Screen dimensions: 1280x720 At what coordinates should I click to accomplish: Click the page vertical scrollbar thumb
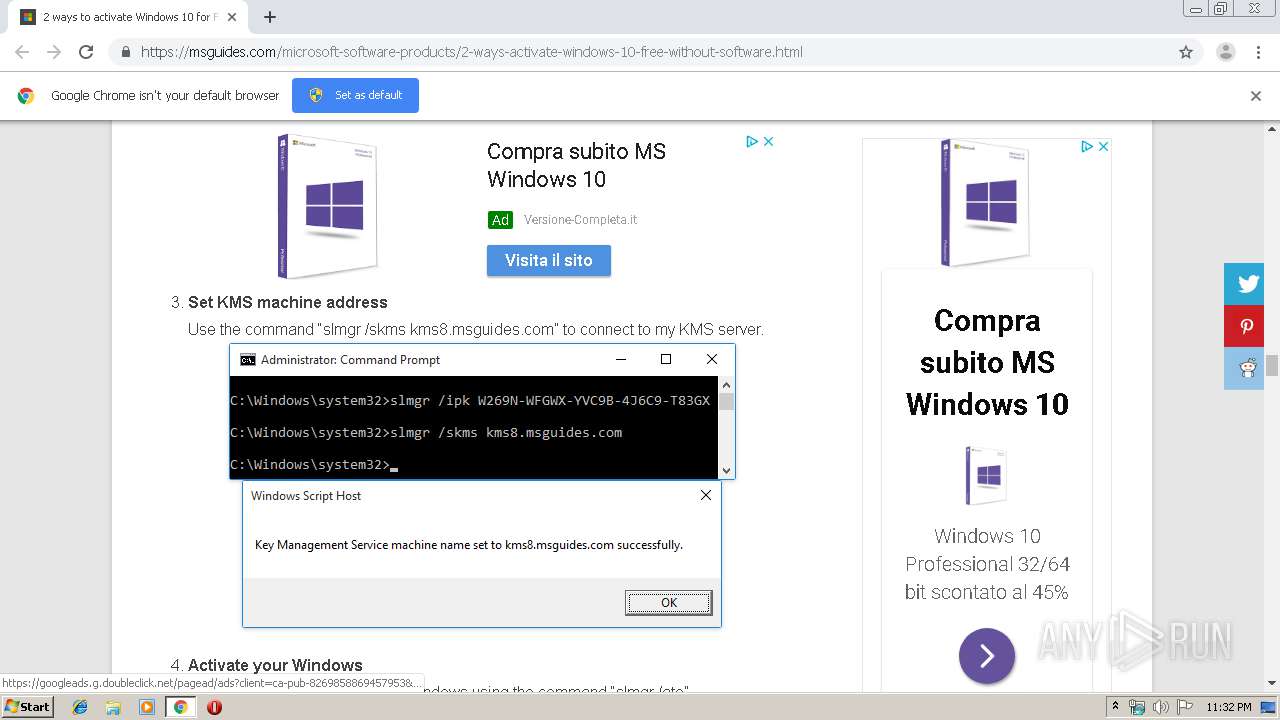point(1272,365)
